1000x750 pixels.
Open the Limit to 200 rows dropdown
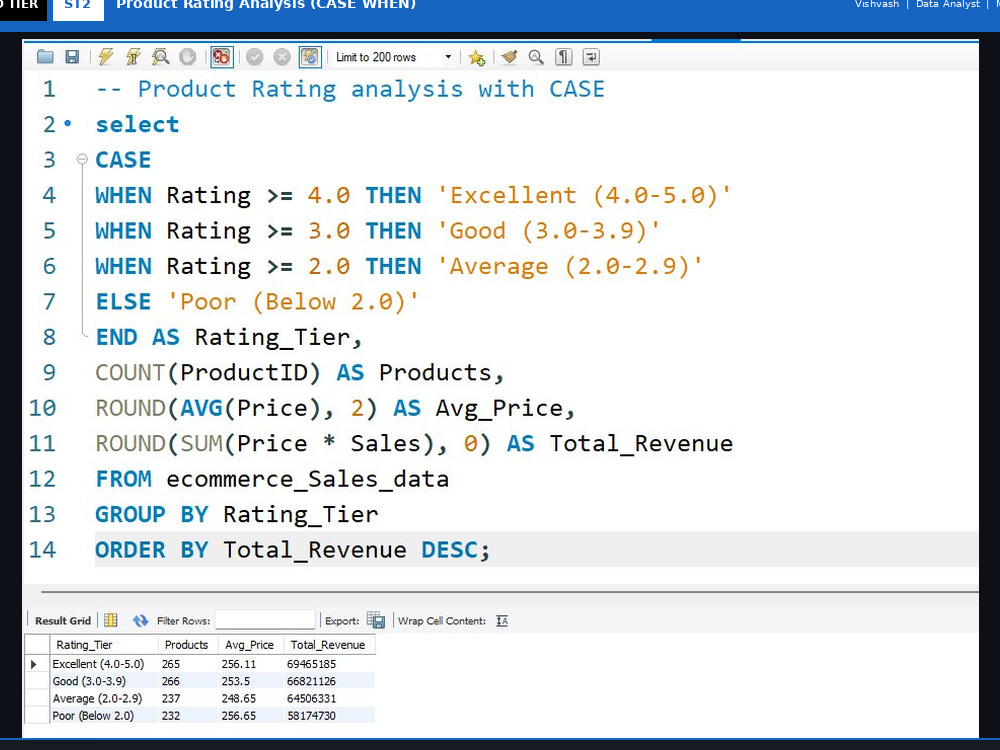(393, 57)
